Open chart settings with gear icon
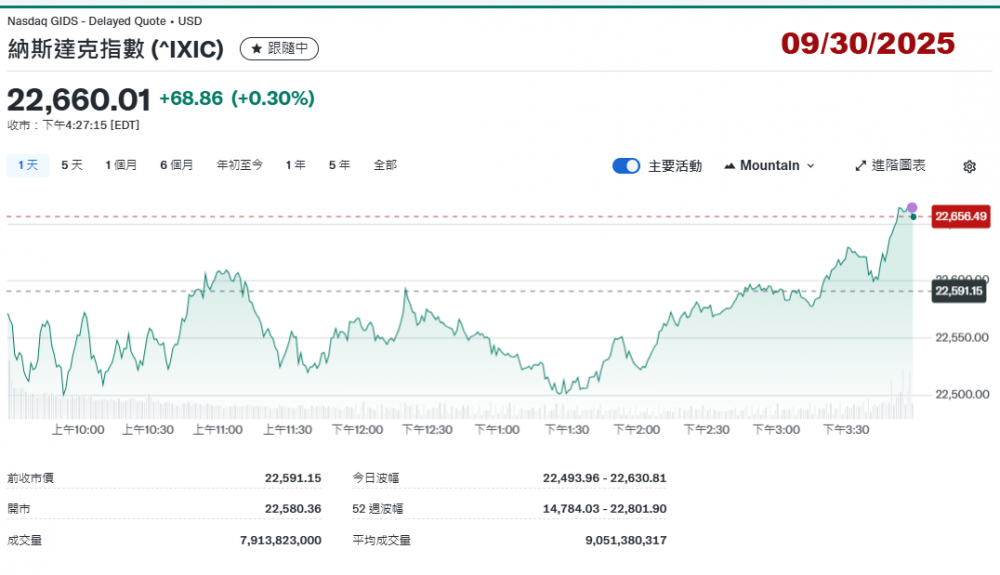The width and height of the screenshot is (1000, 575). point(968,166)
